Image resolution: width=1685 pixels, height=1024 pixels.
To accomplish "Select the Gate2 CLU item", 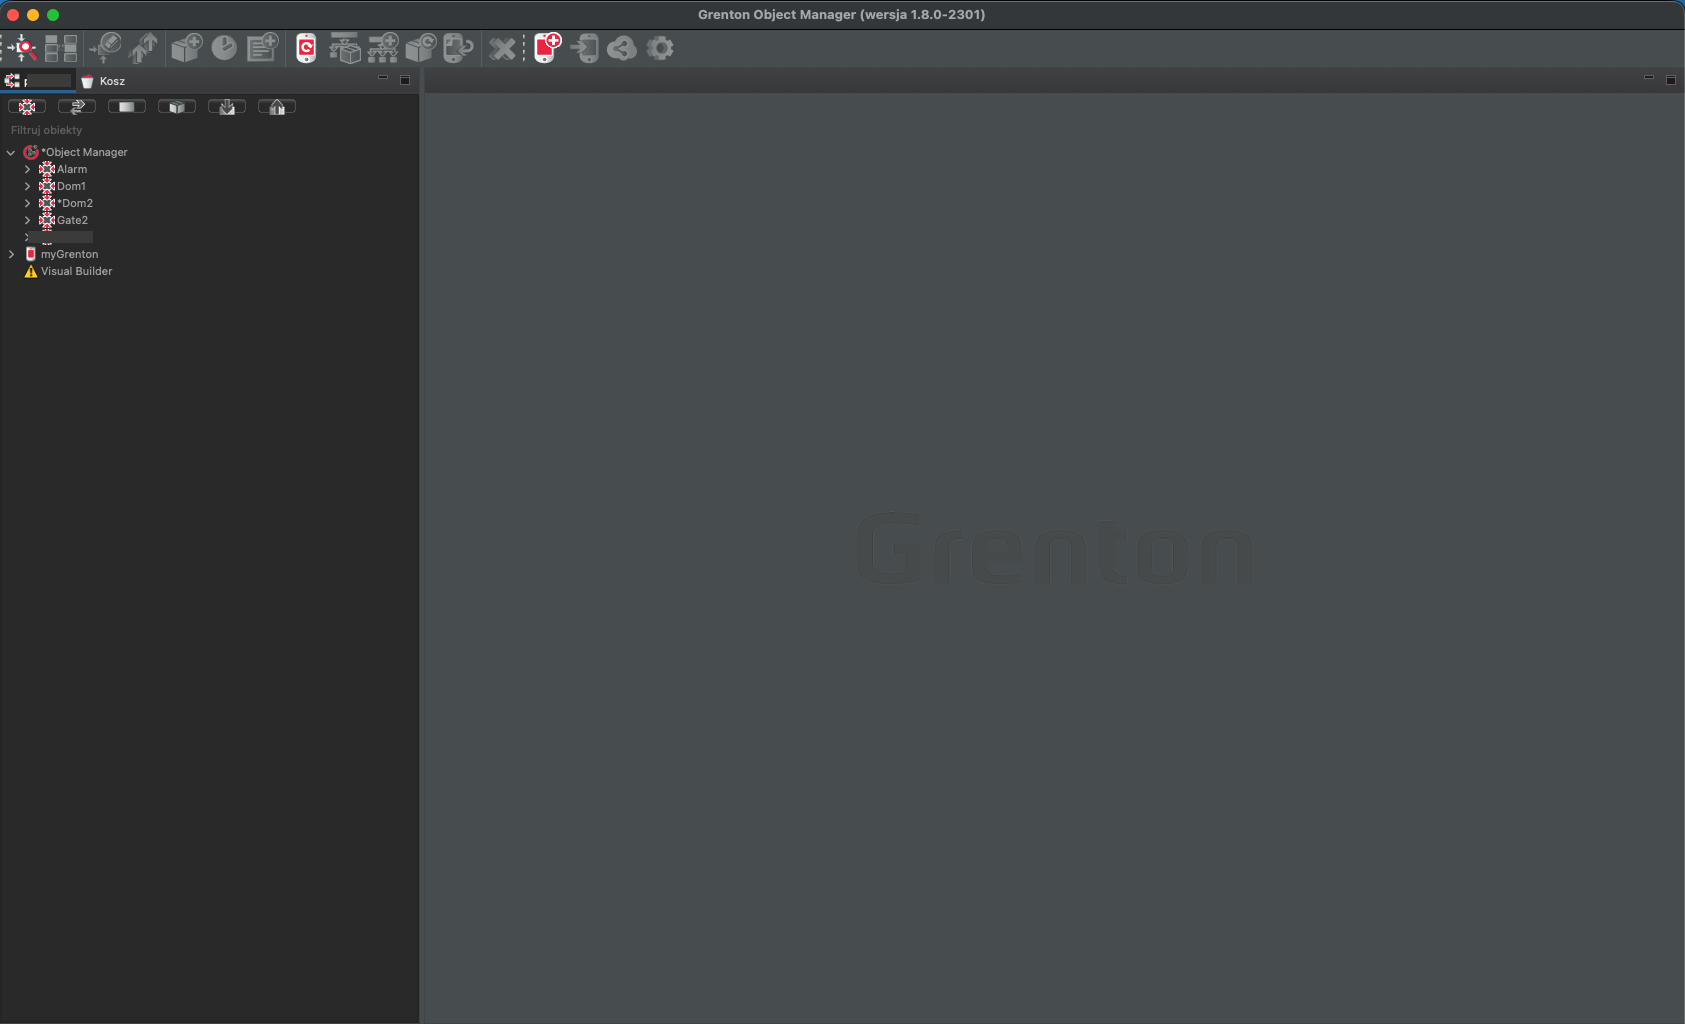I will (72, 221).
